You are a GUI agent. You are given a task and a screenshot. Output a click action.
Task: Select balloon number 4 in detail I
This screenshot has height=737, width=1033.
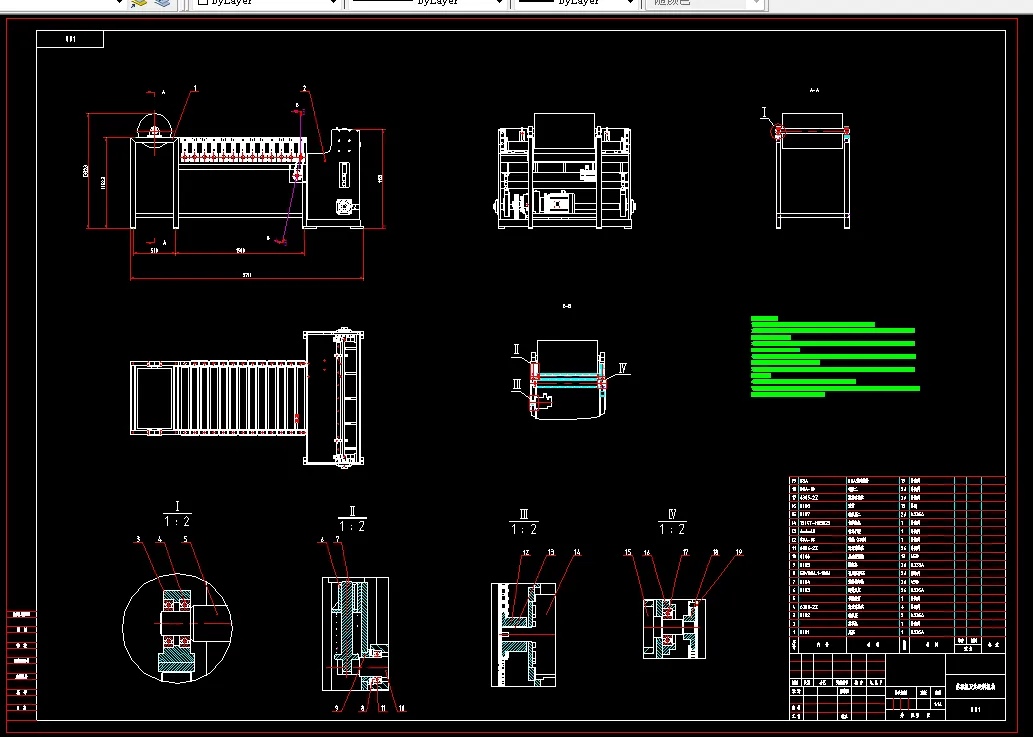pos(159,539)
